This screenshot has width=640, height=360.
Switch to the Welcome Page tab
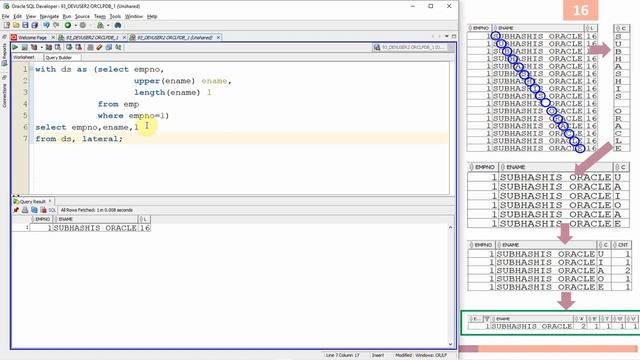click(32, 37)
